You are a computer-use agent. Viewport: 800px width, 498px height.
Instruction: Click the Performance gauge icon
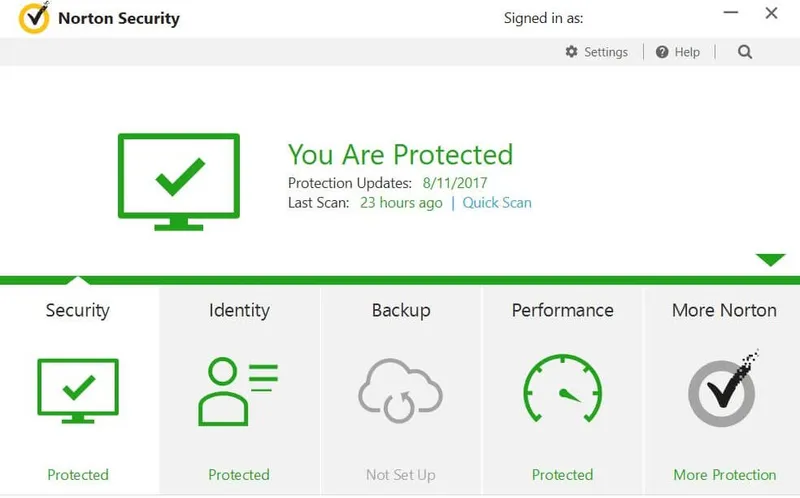(x=563, y=389)
